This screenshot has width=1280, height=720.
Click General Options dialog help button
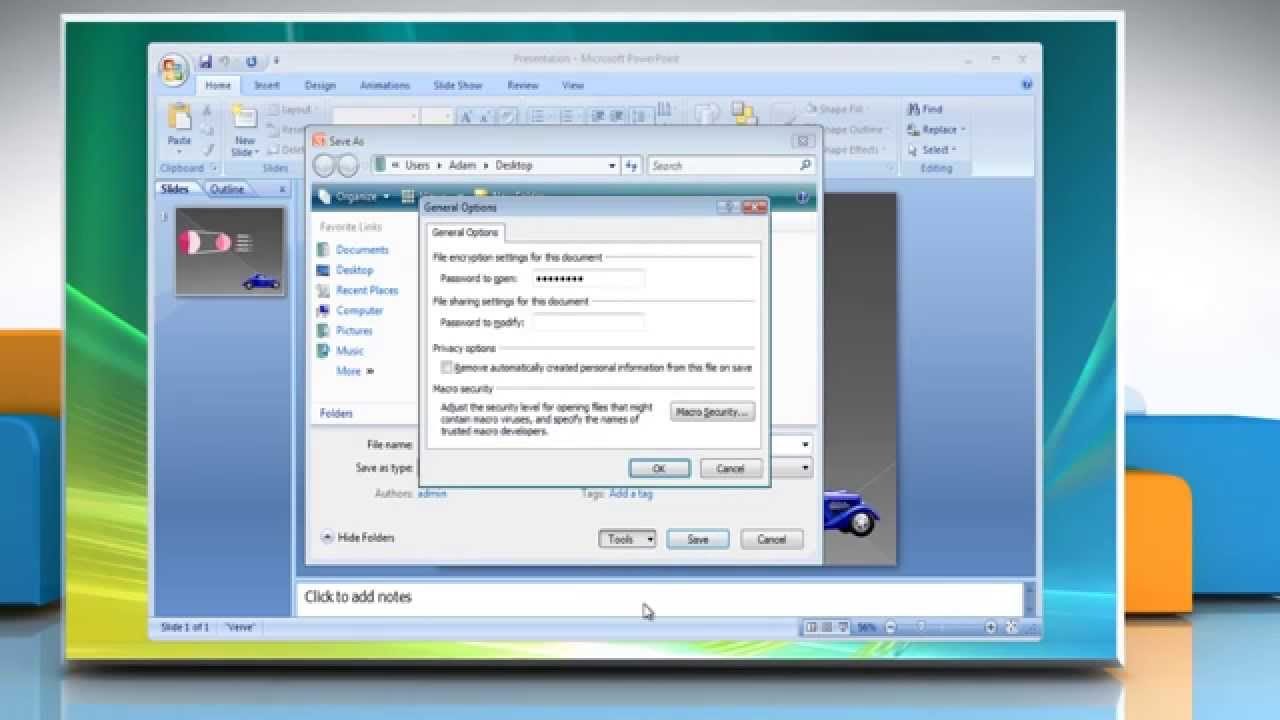[x=731, y=207]
